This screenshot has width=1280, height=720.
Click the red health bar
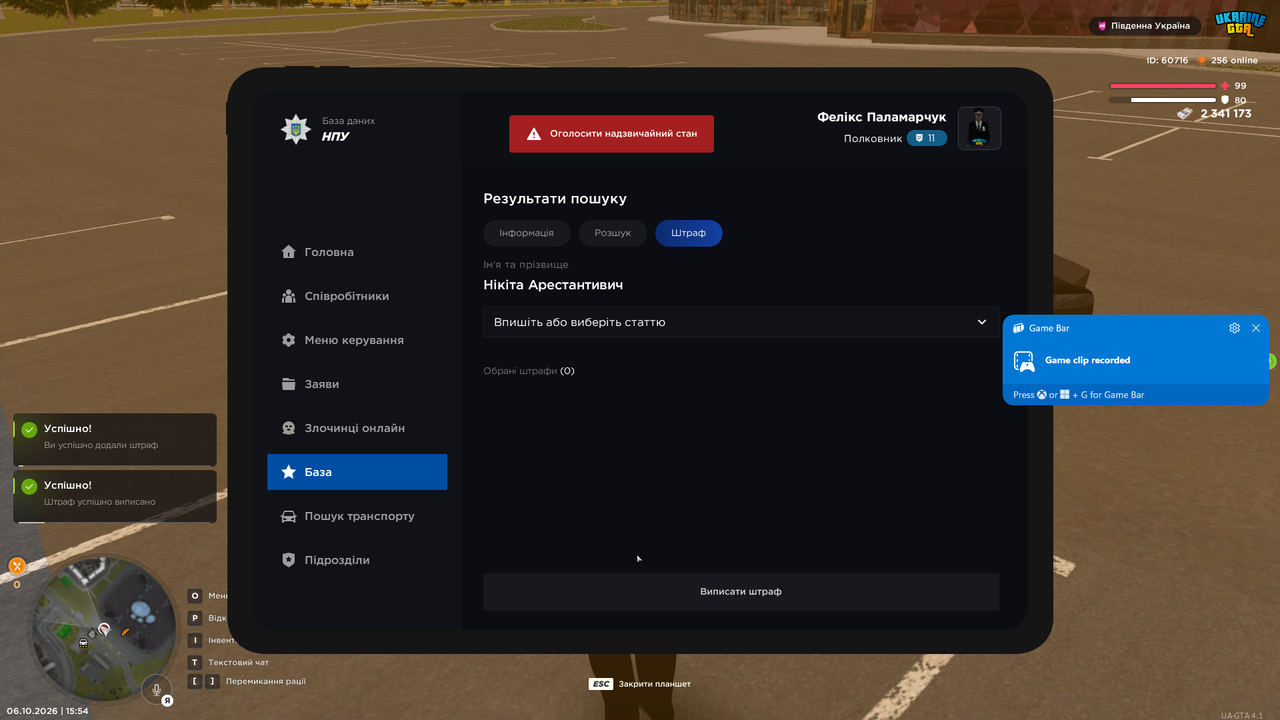(1162, 86)
